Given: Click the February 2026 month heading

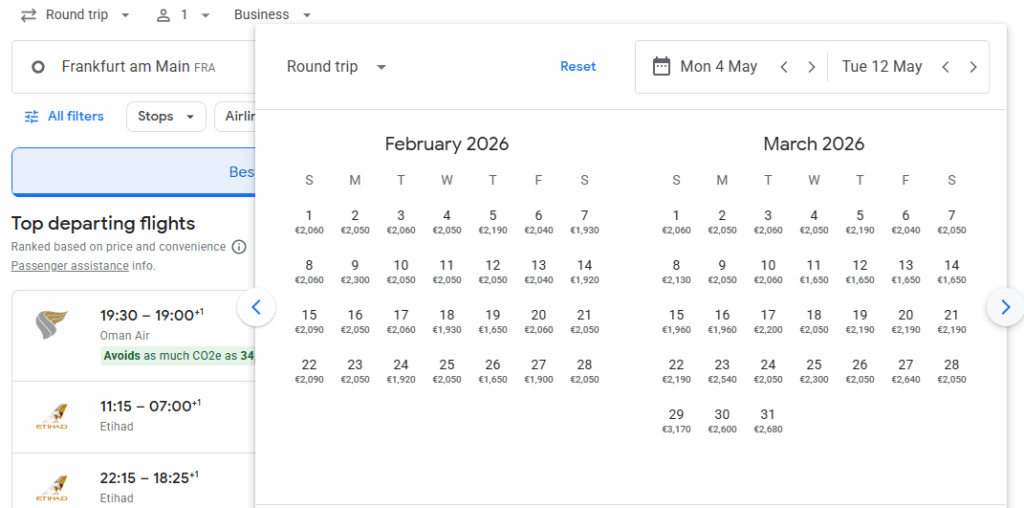Looking at the screenshot, I should 447,144.
